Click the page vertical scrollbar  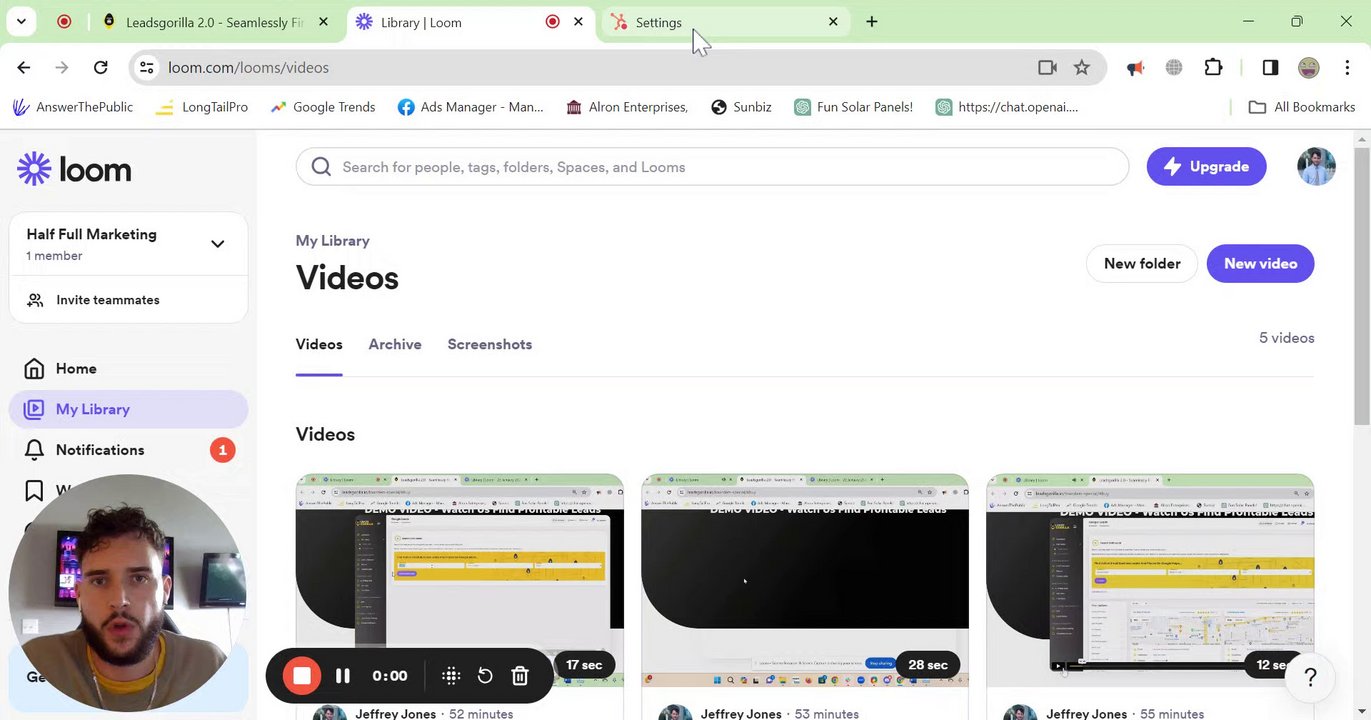(1362, 285)
